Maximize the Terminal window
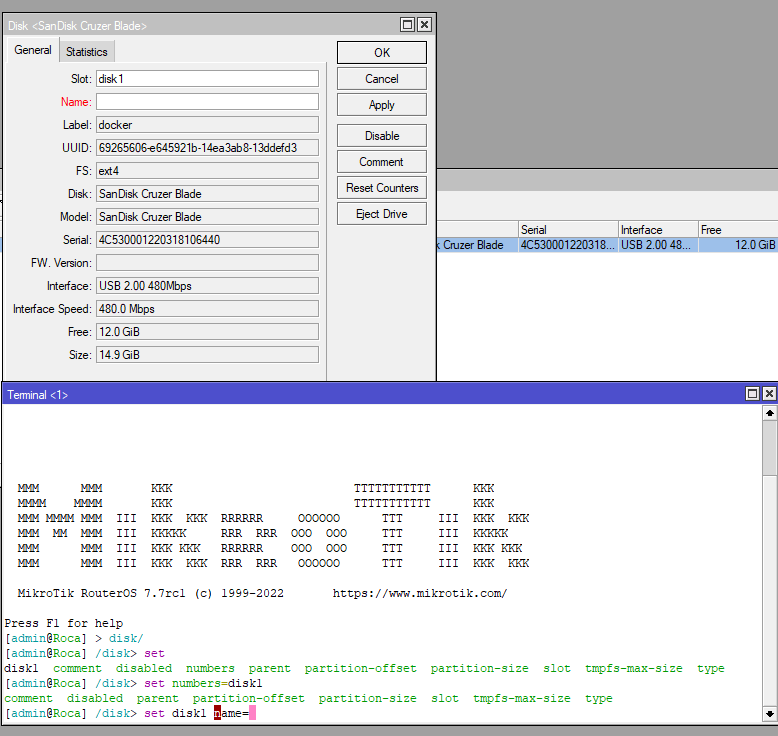This screenshot has height=736, width=778. click(x=753, y=394)
